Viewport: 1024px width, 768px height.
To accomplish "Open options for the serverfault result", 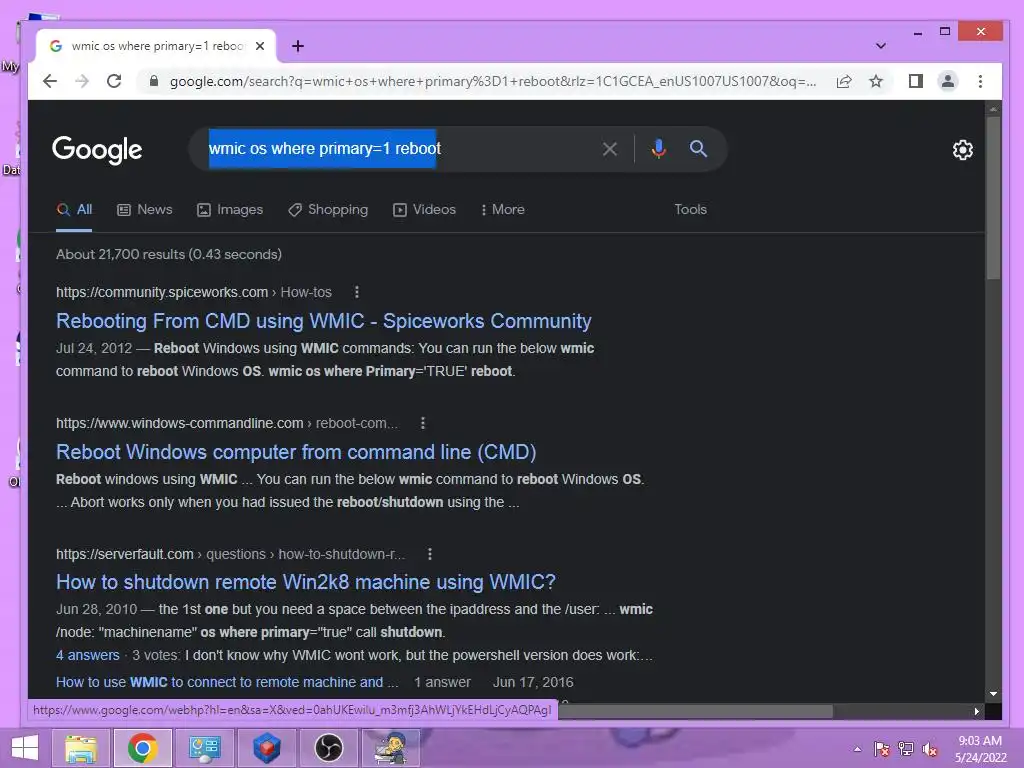I will click(x=430, y=554).
